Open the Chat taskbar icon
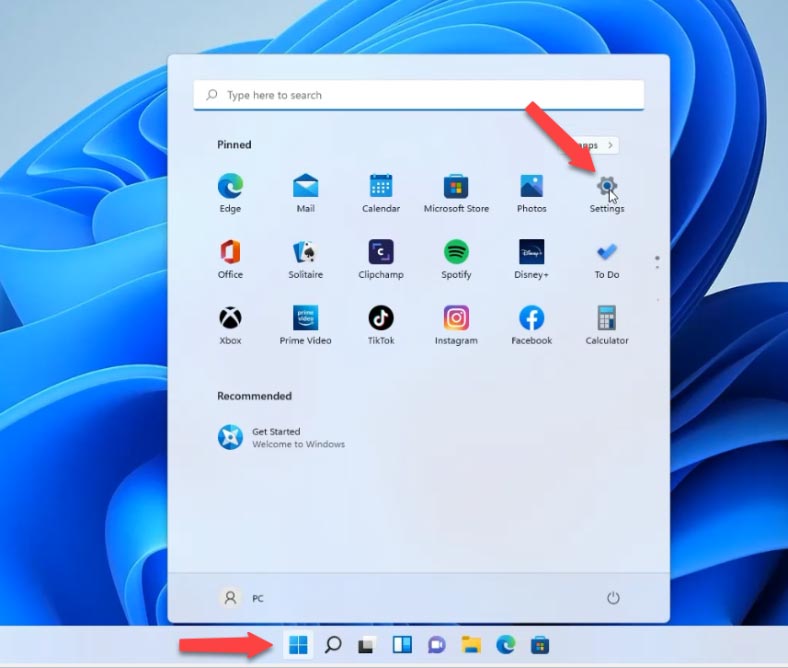Viewport: 788px width, 668px height. 437,644
